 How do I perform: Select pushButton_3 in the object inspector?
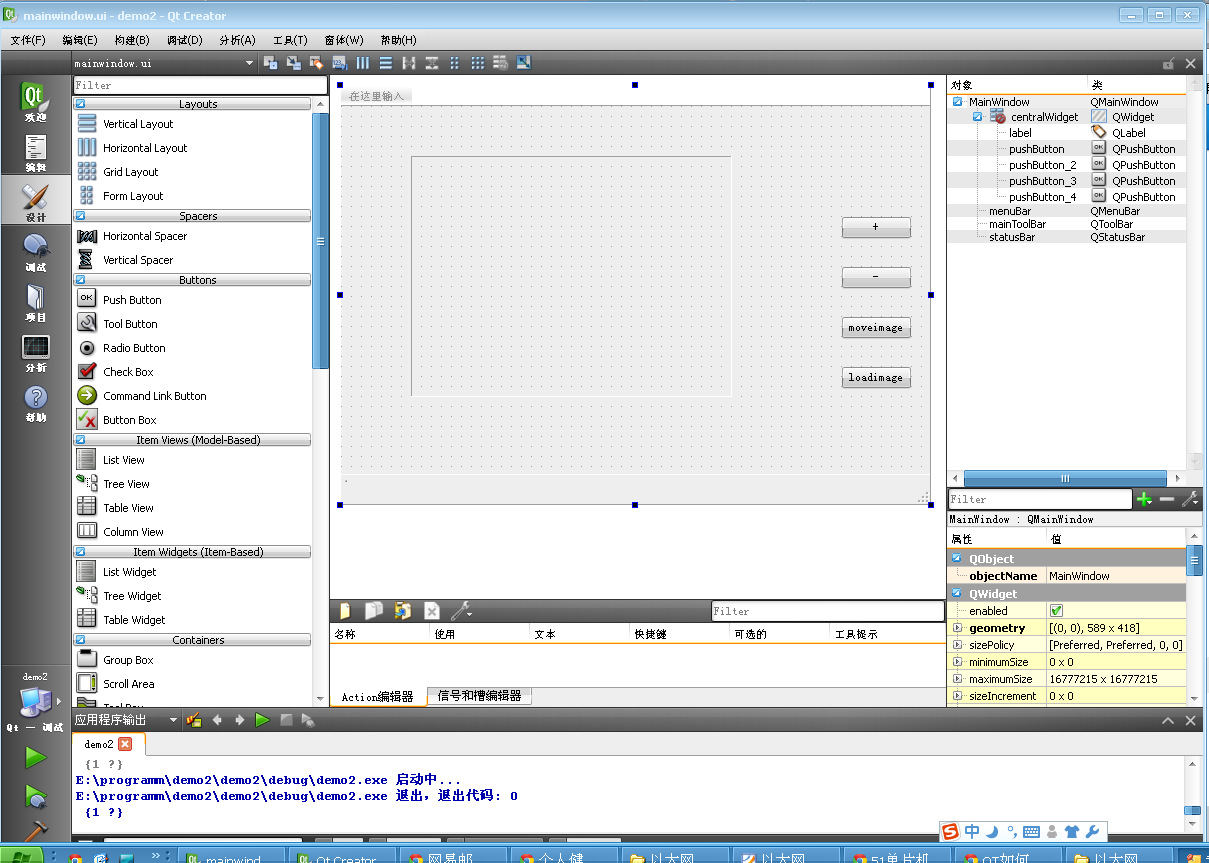(1043, 180)
